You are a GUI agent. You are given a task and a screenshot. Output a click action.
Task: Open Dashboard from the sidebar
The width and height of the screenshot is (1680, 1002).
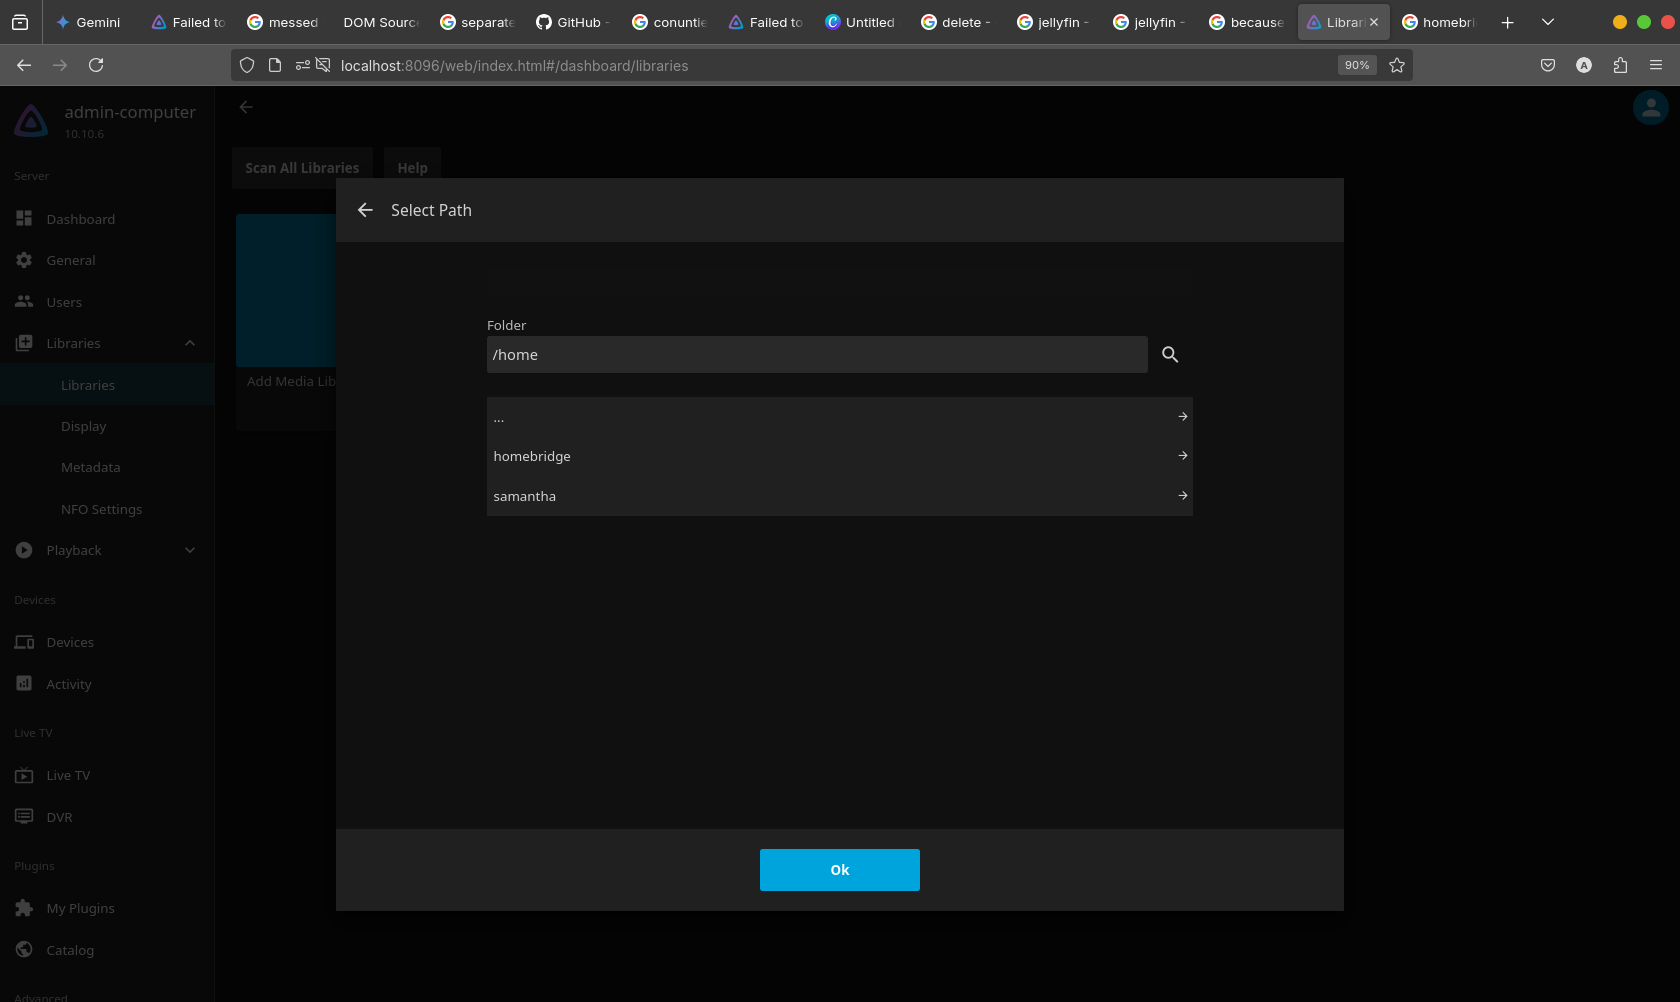(x=80, y=219)
